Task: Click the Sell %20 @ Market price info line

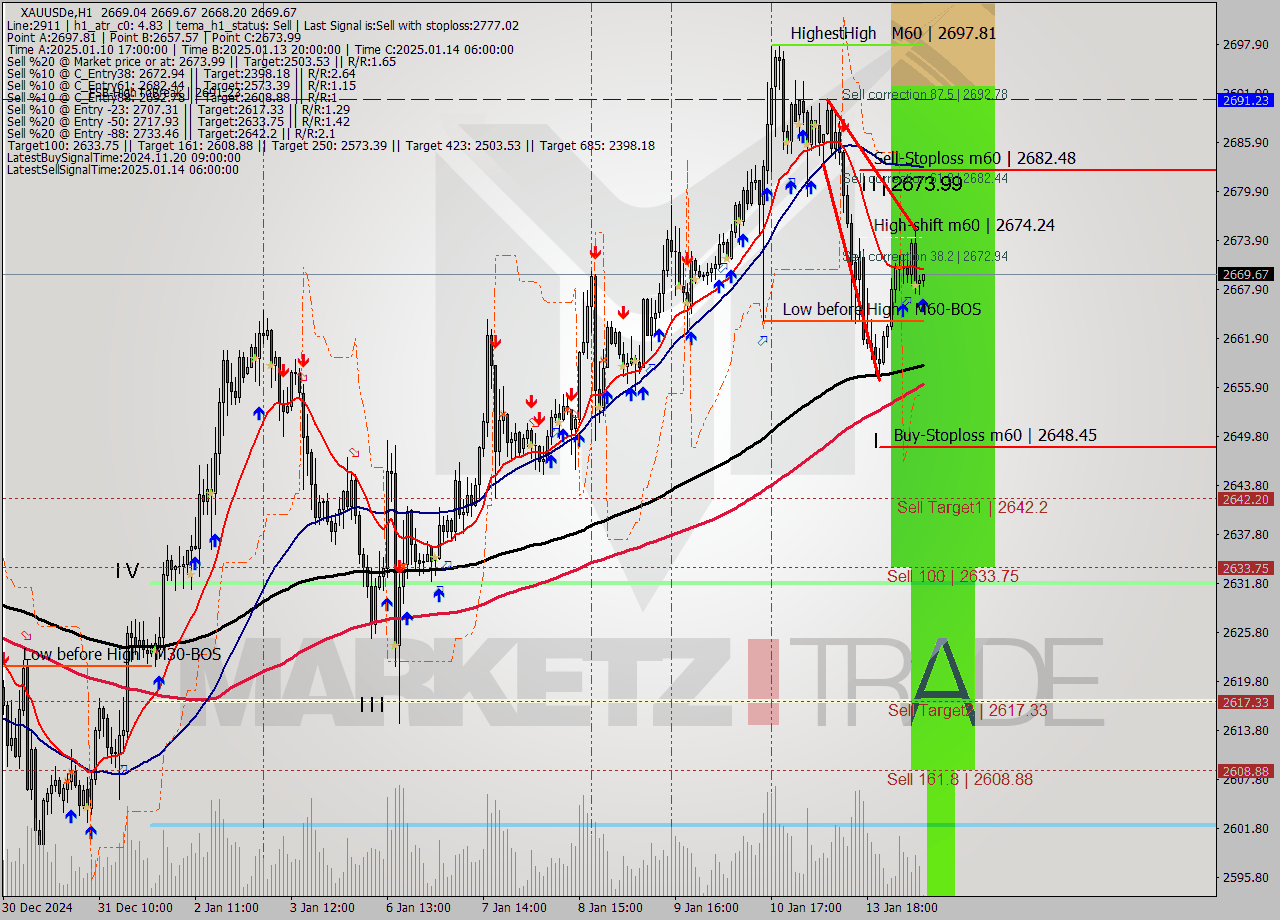Action: (201, 61)
